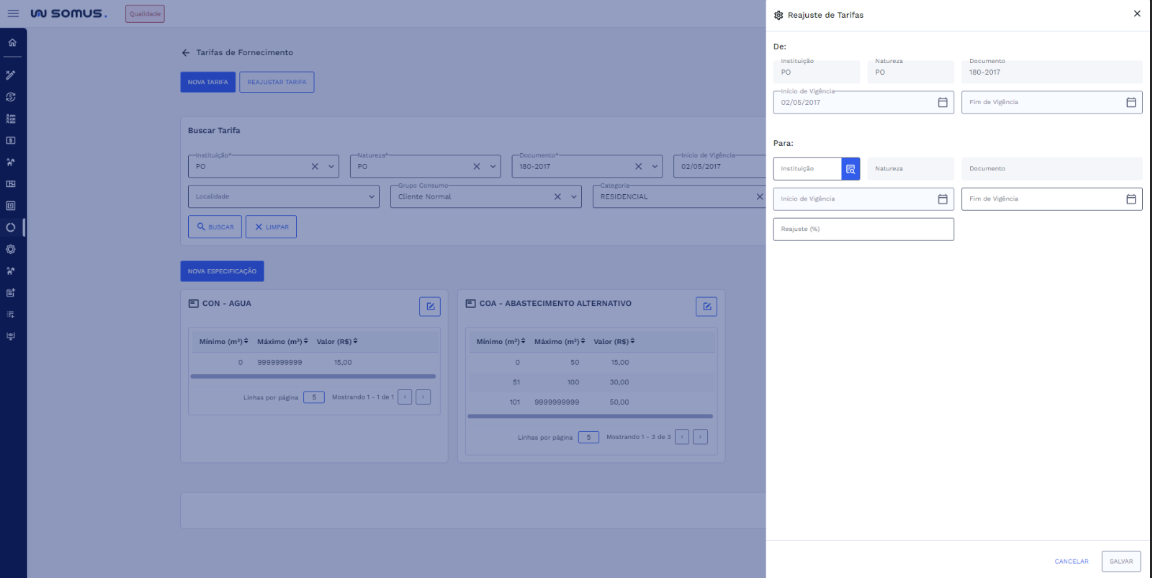
Task: Edit the COA - Abastecimento Alternativo specification
Action: tap(706, 306)
